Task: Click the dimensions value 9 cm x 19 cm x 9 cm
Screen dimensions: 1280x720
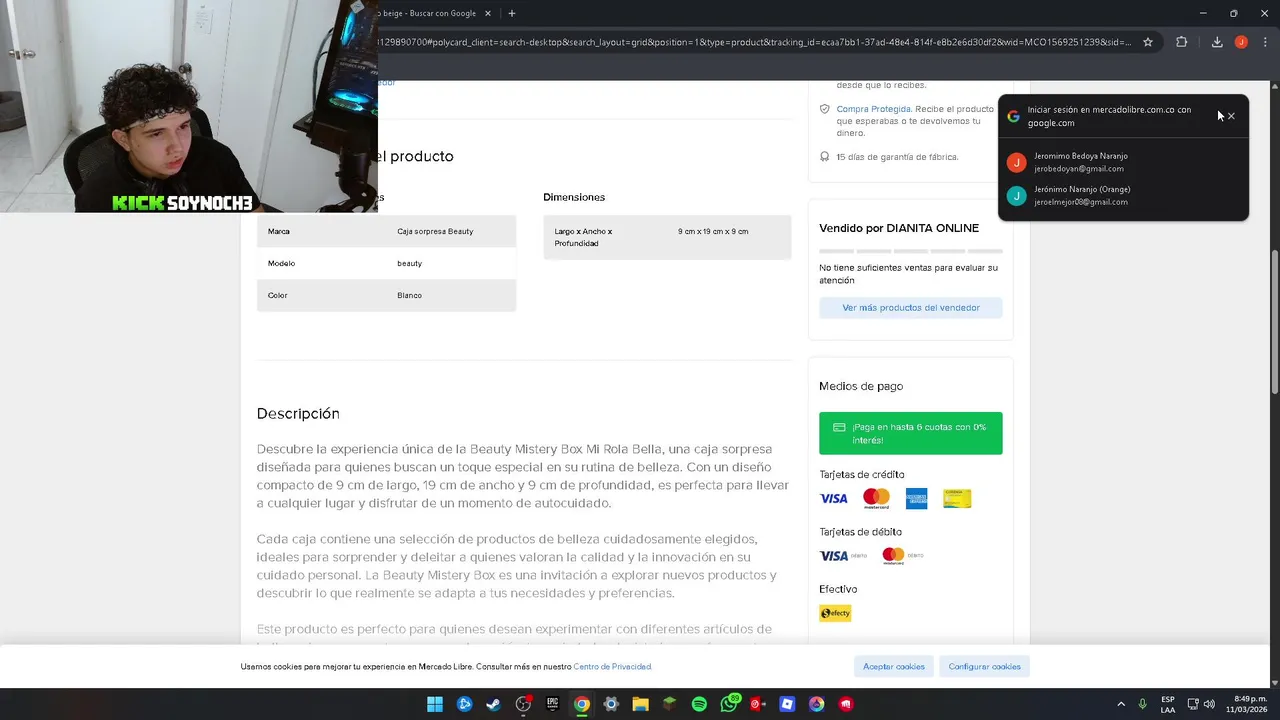Action: click(x=713, y=231)
